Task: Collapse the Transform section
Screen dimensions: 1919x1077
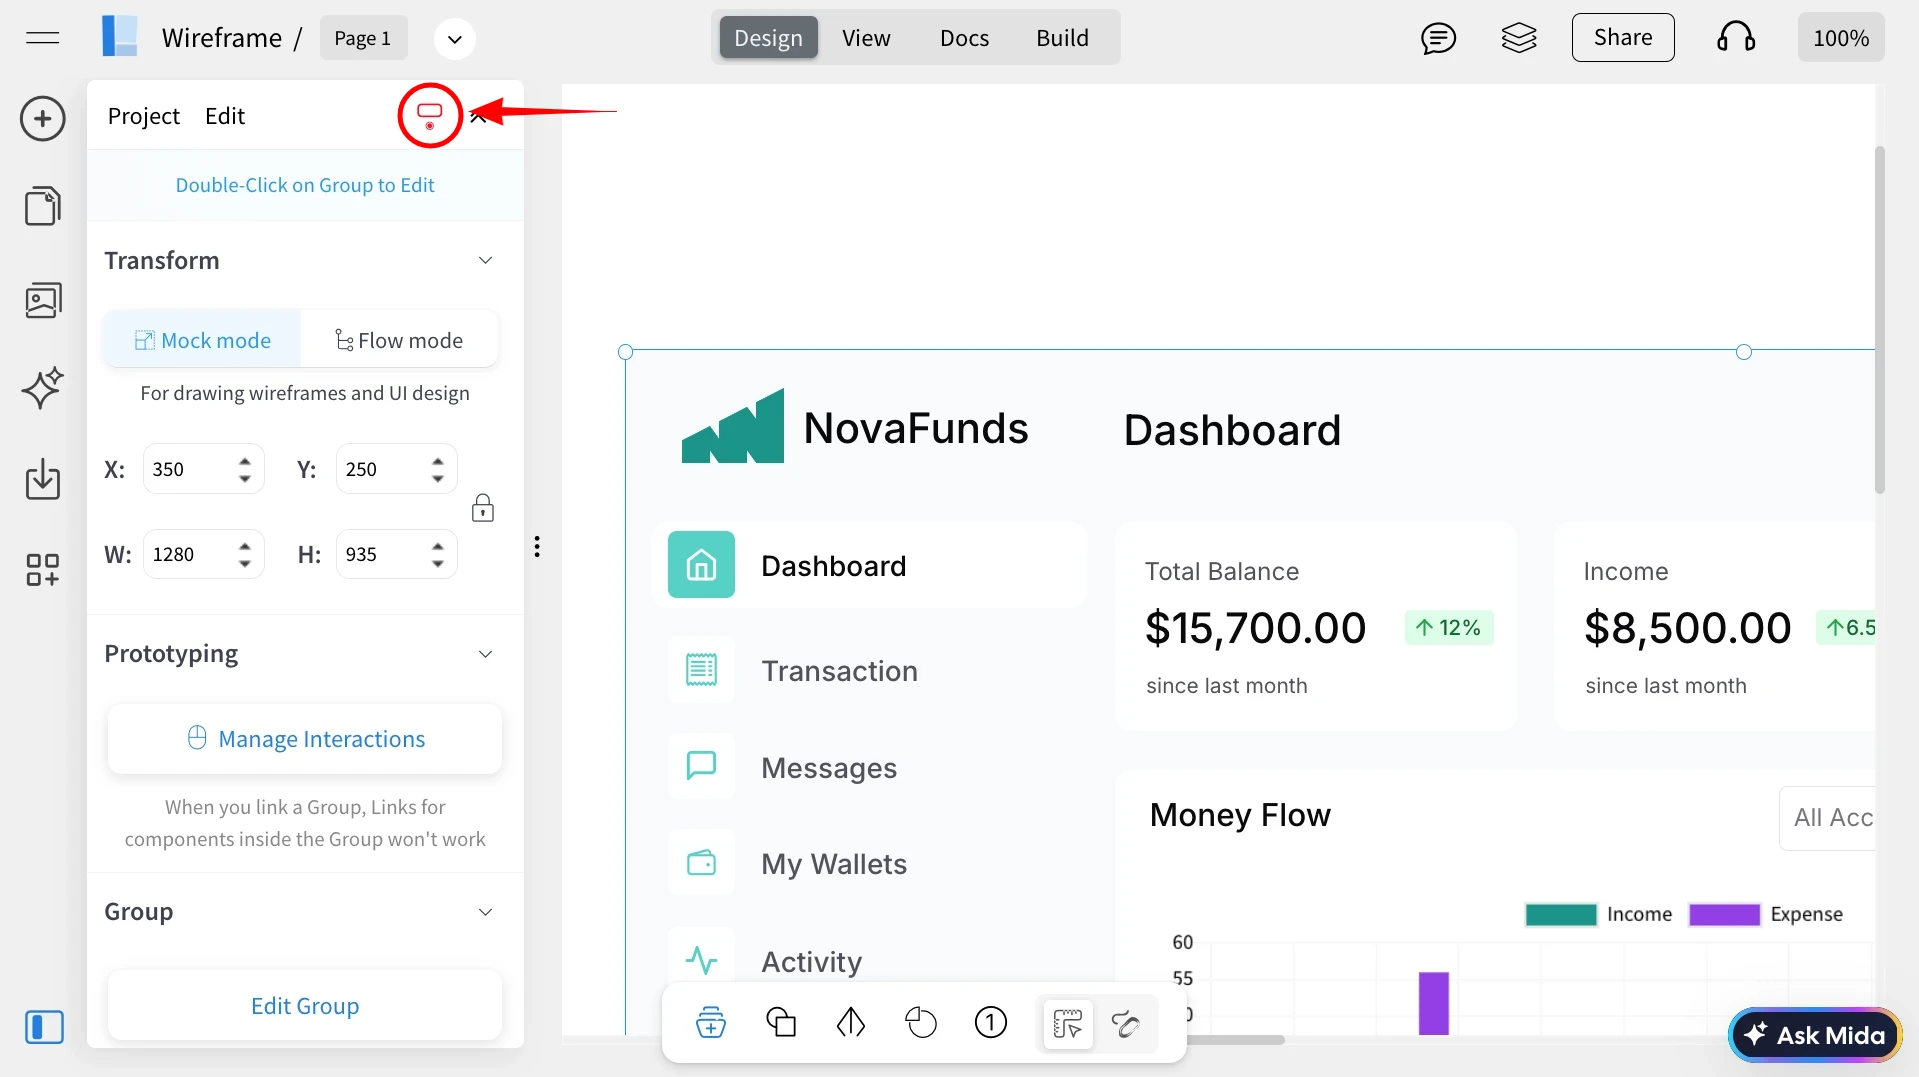Action: tap(486, 261)
